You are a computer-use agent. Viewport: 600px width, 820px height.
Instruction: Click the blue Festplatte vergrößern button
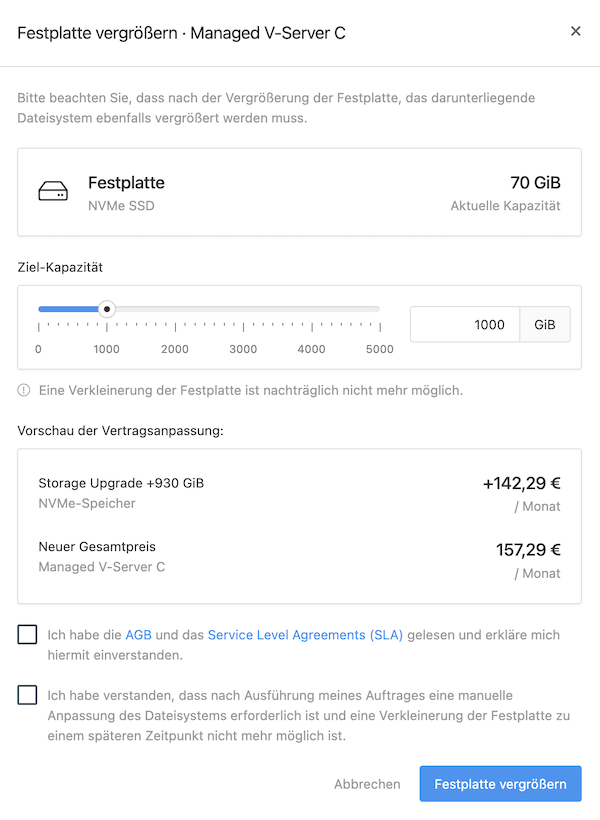(x=501, y=784)
